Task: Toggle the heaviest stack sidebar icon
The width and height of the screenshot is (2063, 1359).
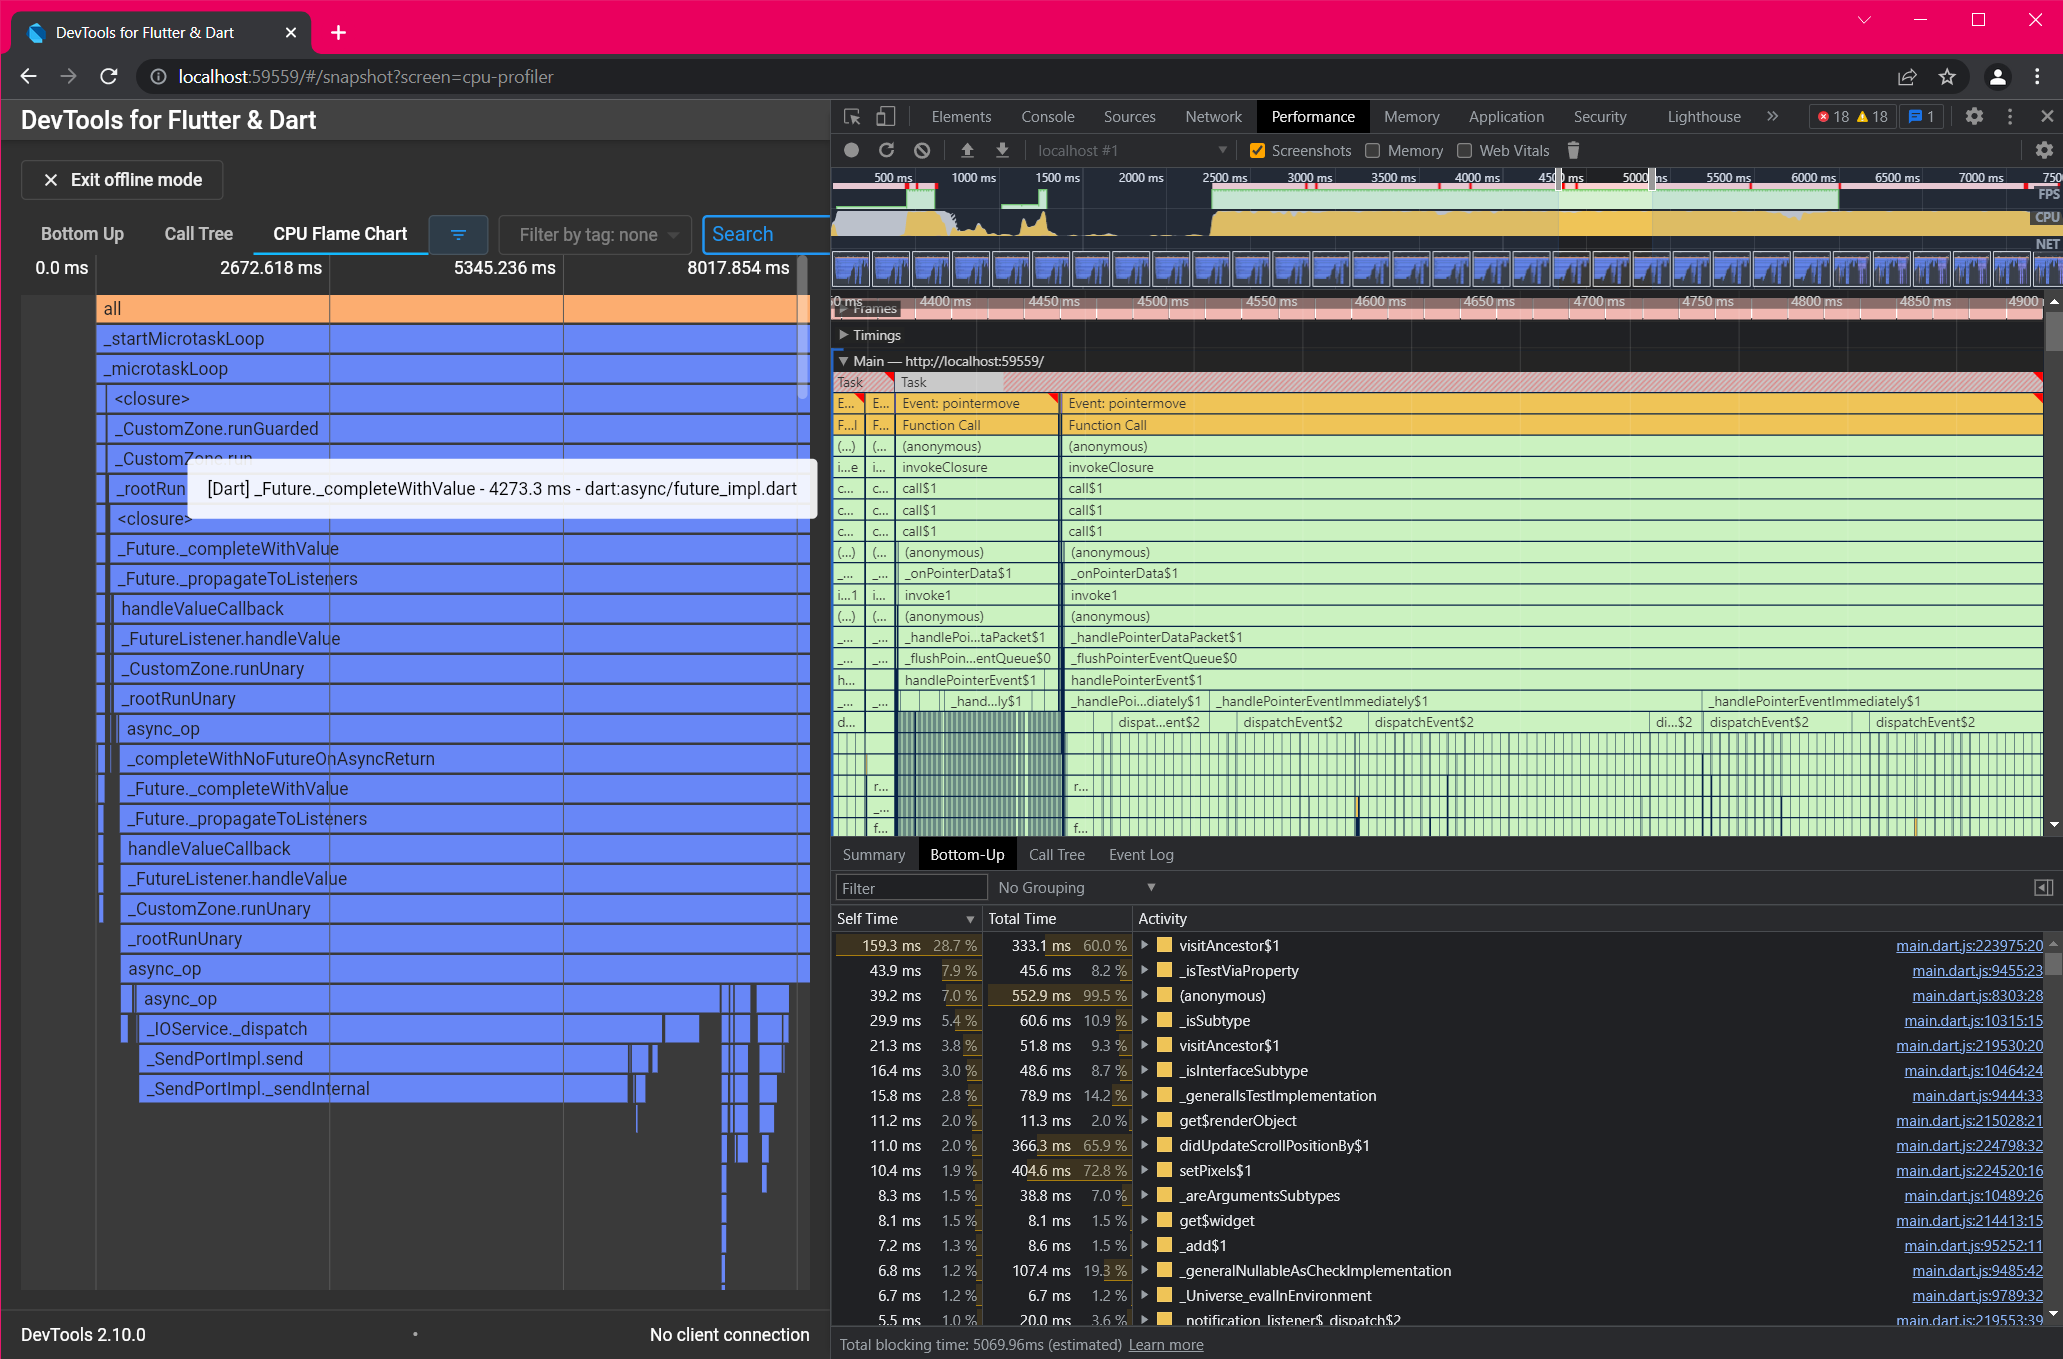Action: [2044, 888]
